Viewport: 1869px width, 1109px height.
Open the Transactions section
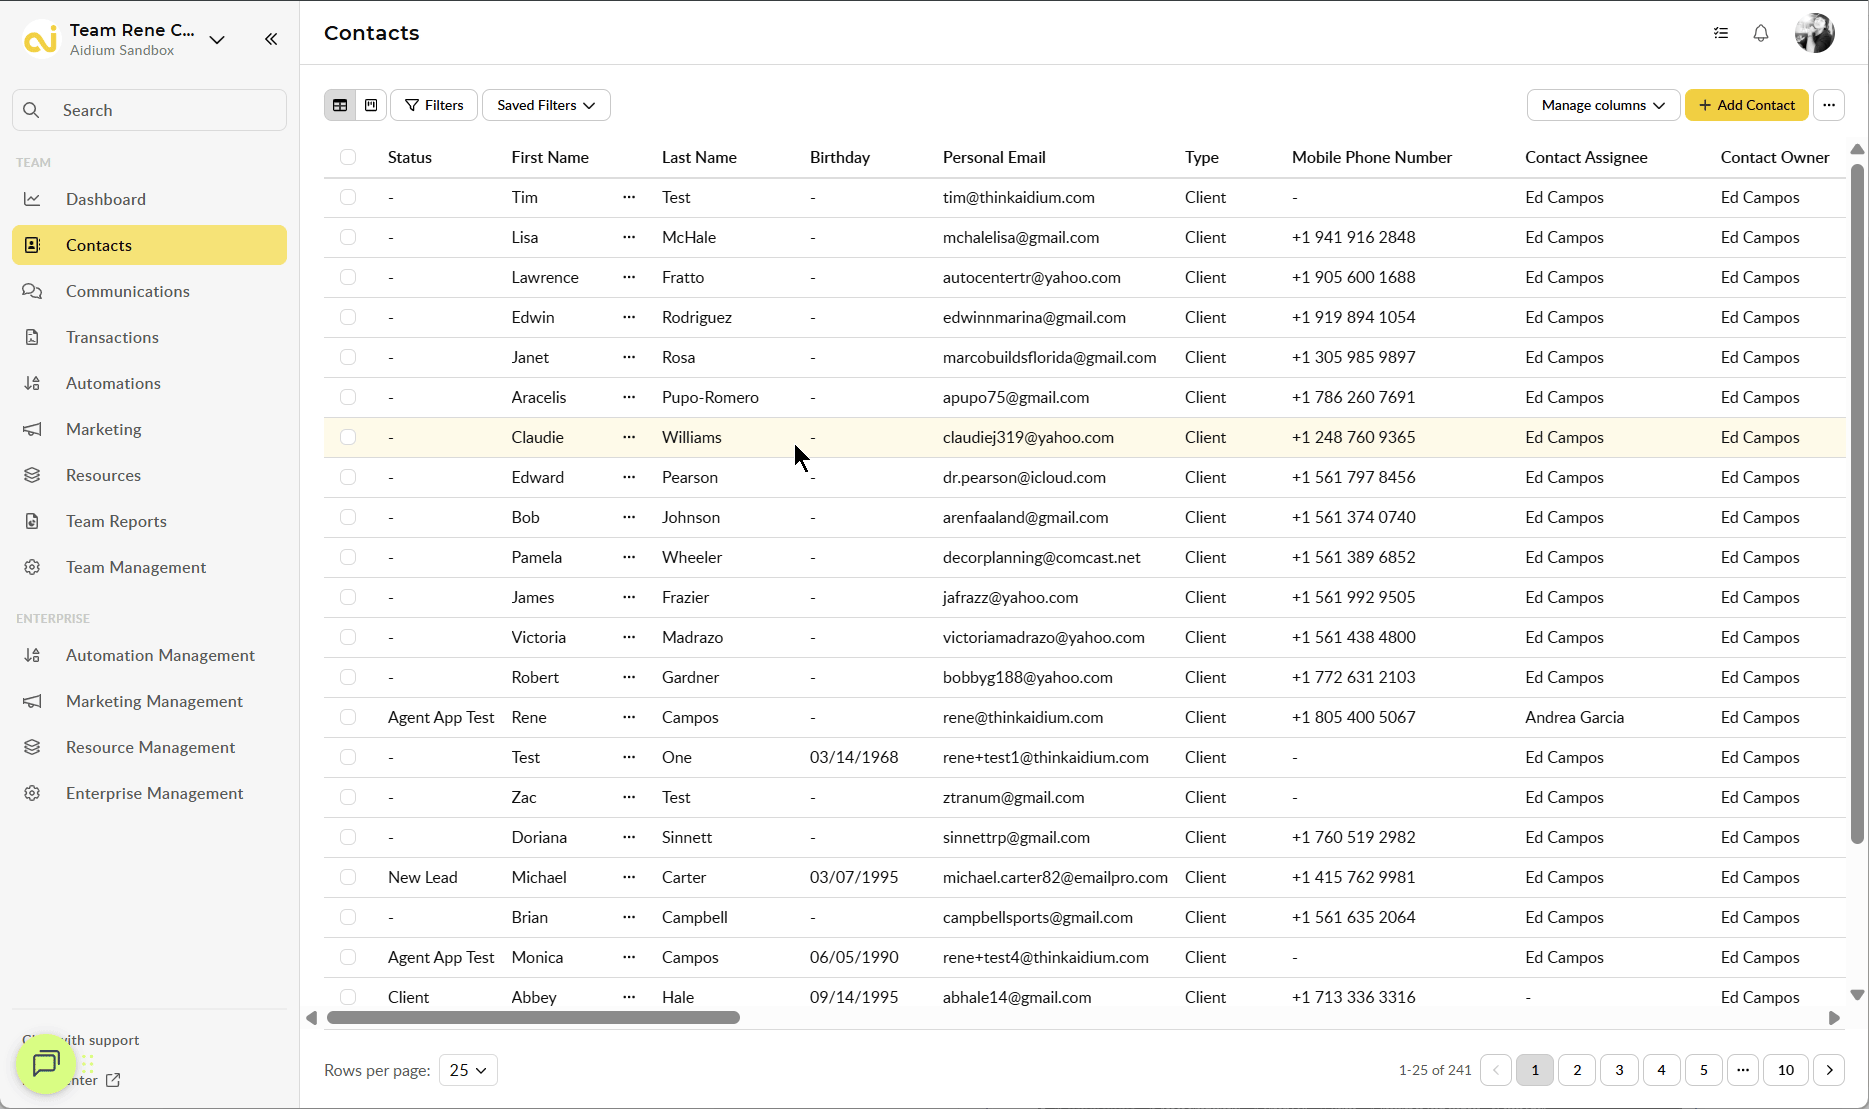click(x=111, y=337)
